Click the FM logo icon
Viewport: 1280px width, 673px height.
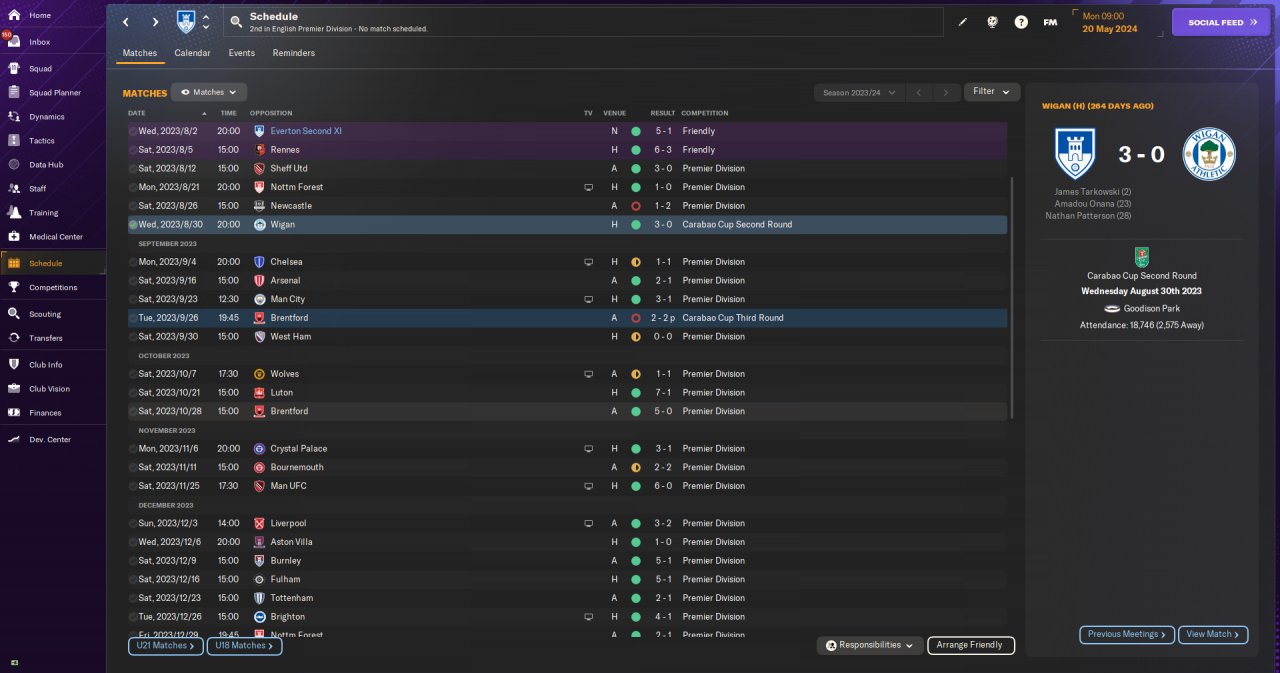pos(1050,22)
